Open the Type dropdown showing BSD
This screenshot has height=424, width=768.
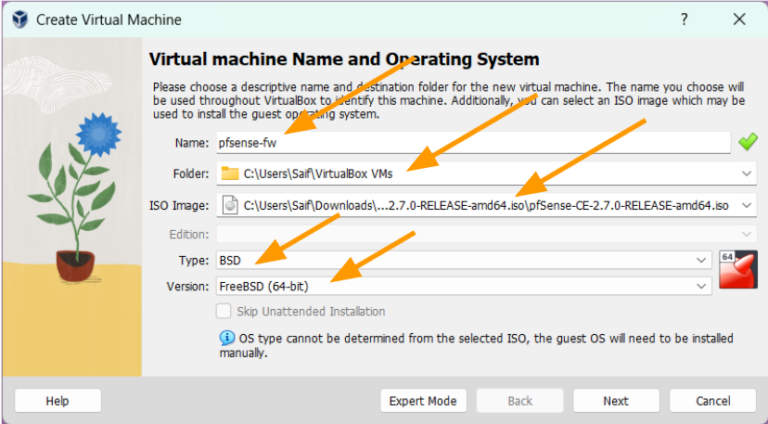pyautogui.click(x=701, y=260)
